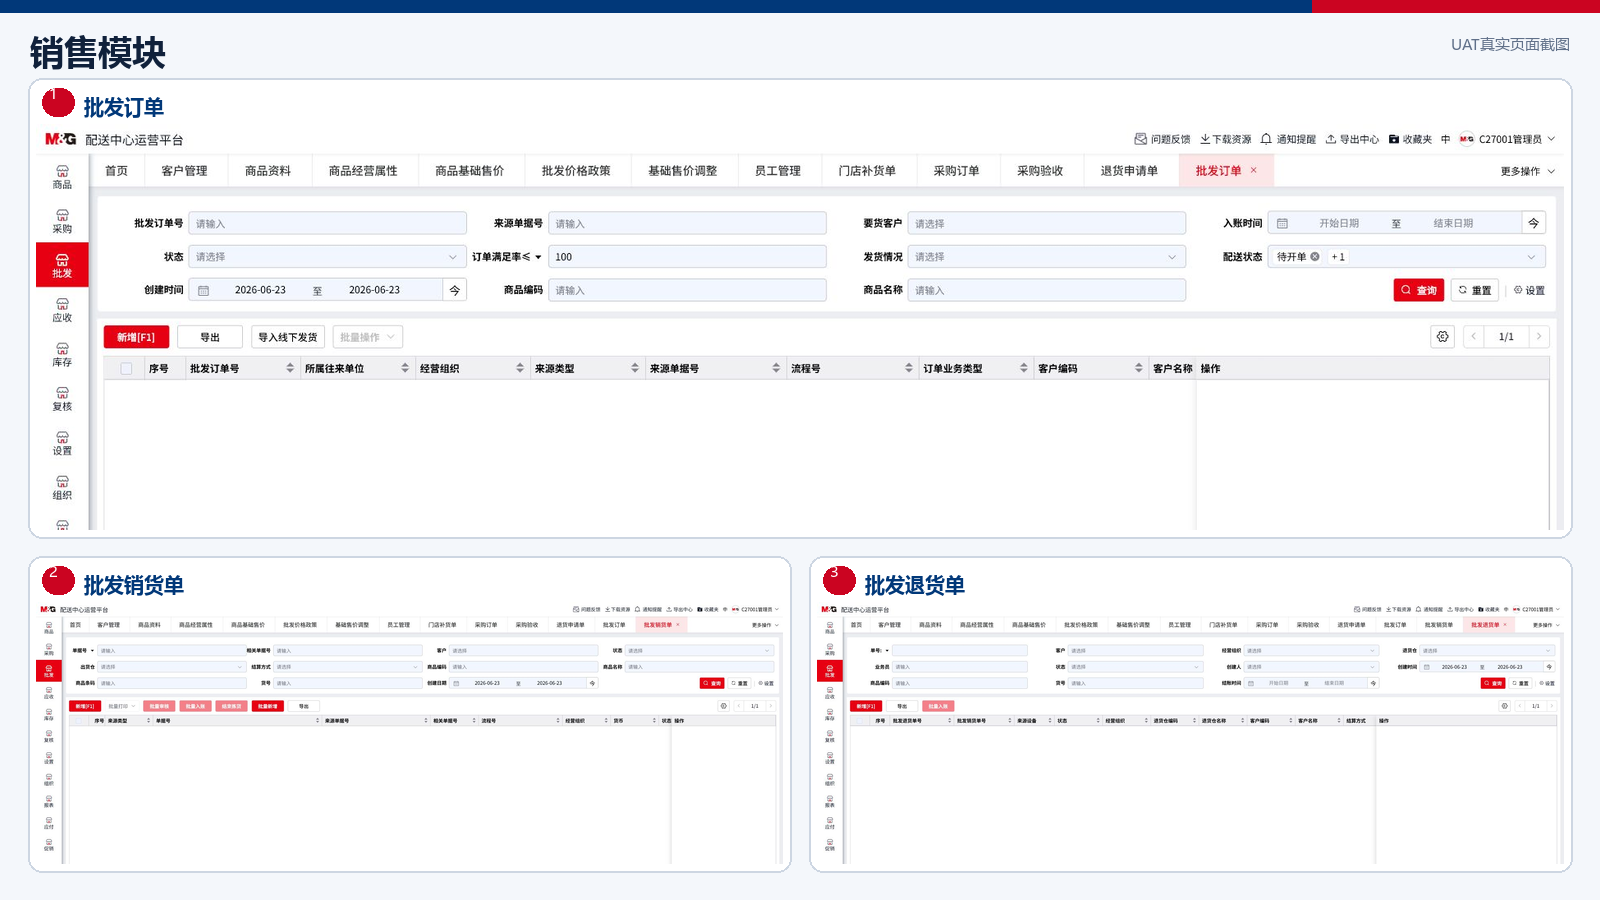Expand 更多操作 menu in 批发订单 screen
This screenshot has height=900, width=1600.
point(1527,171)
